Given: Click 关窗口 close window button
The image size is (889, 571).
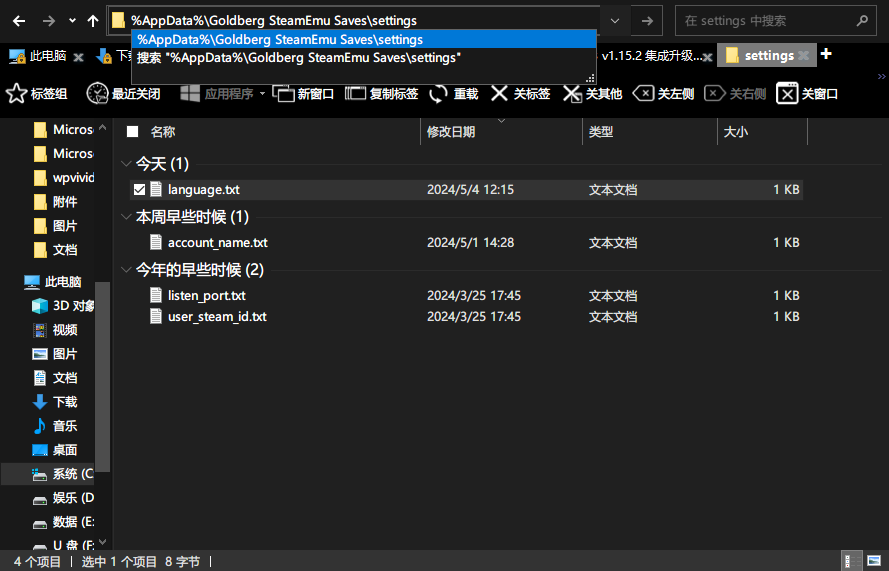Looking at the screenshot, I should [807, 94].
